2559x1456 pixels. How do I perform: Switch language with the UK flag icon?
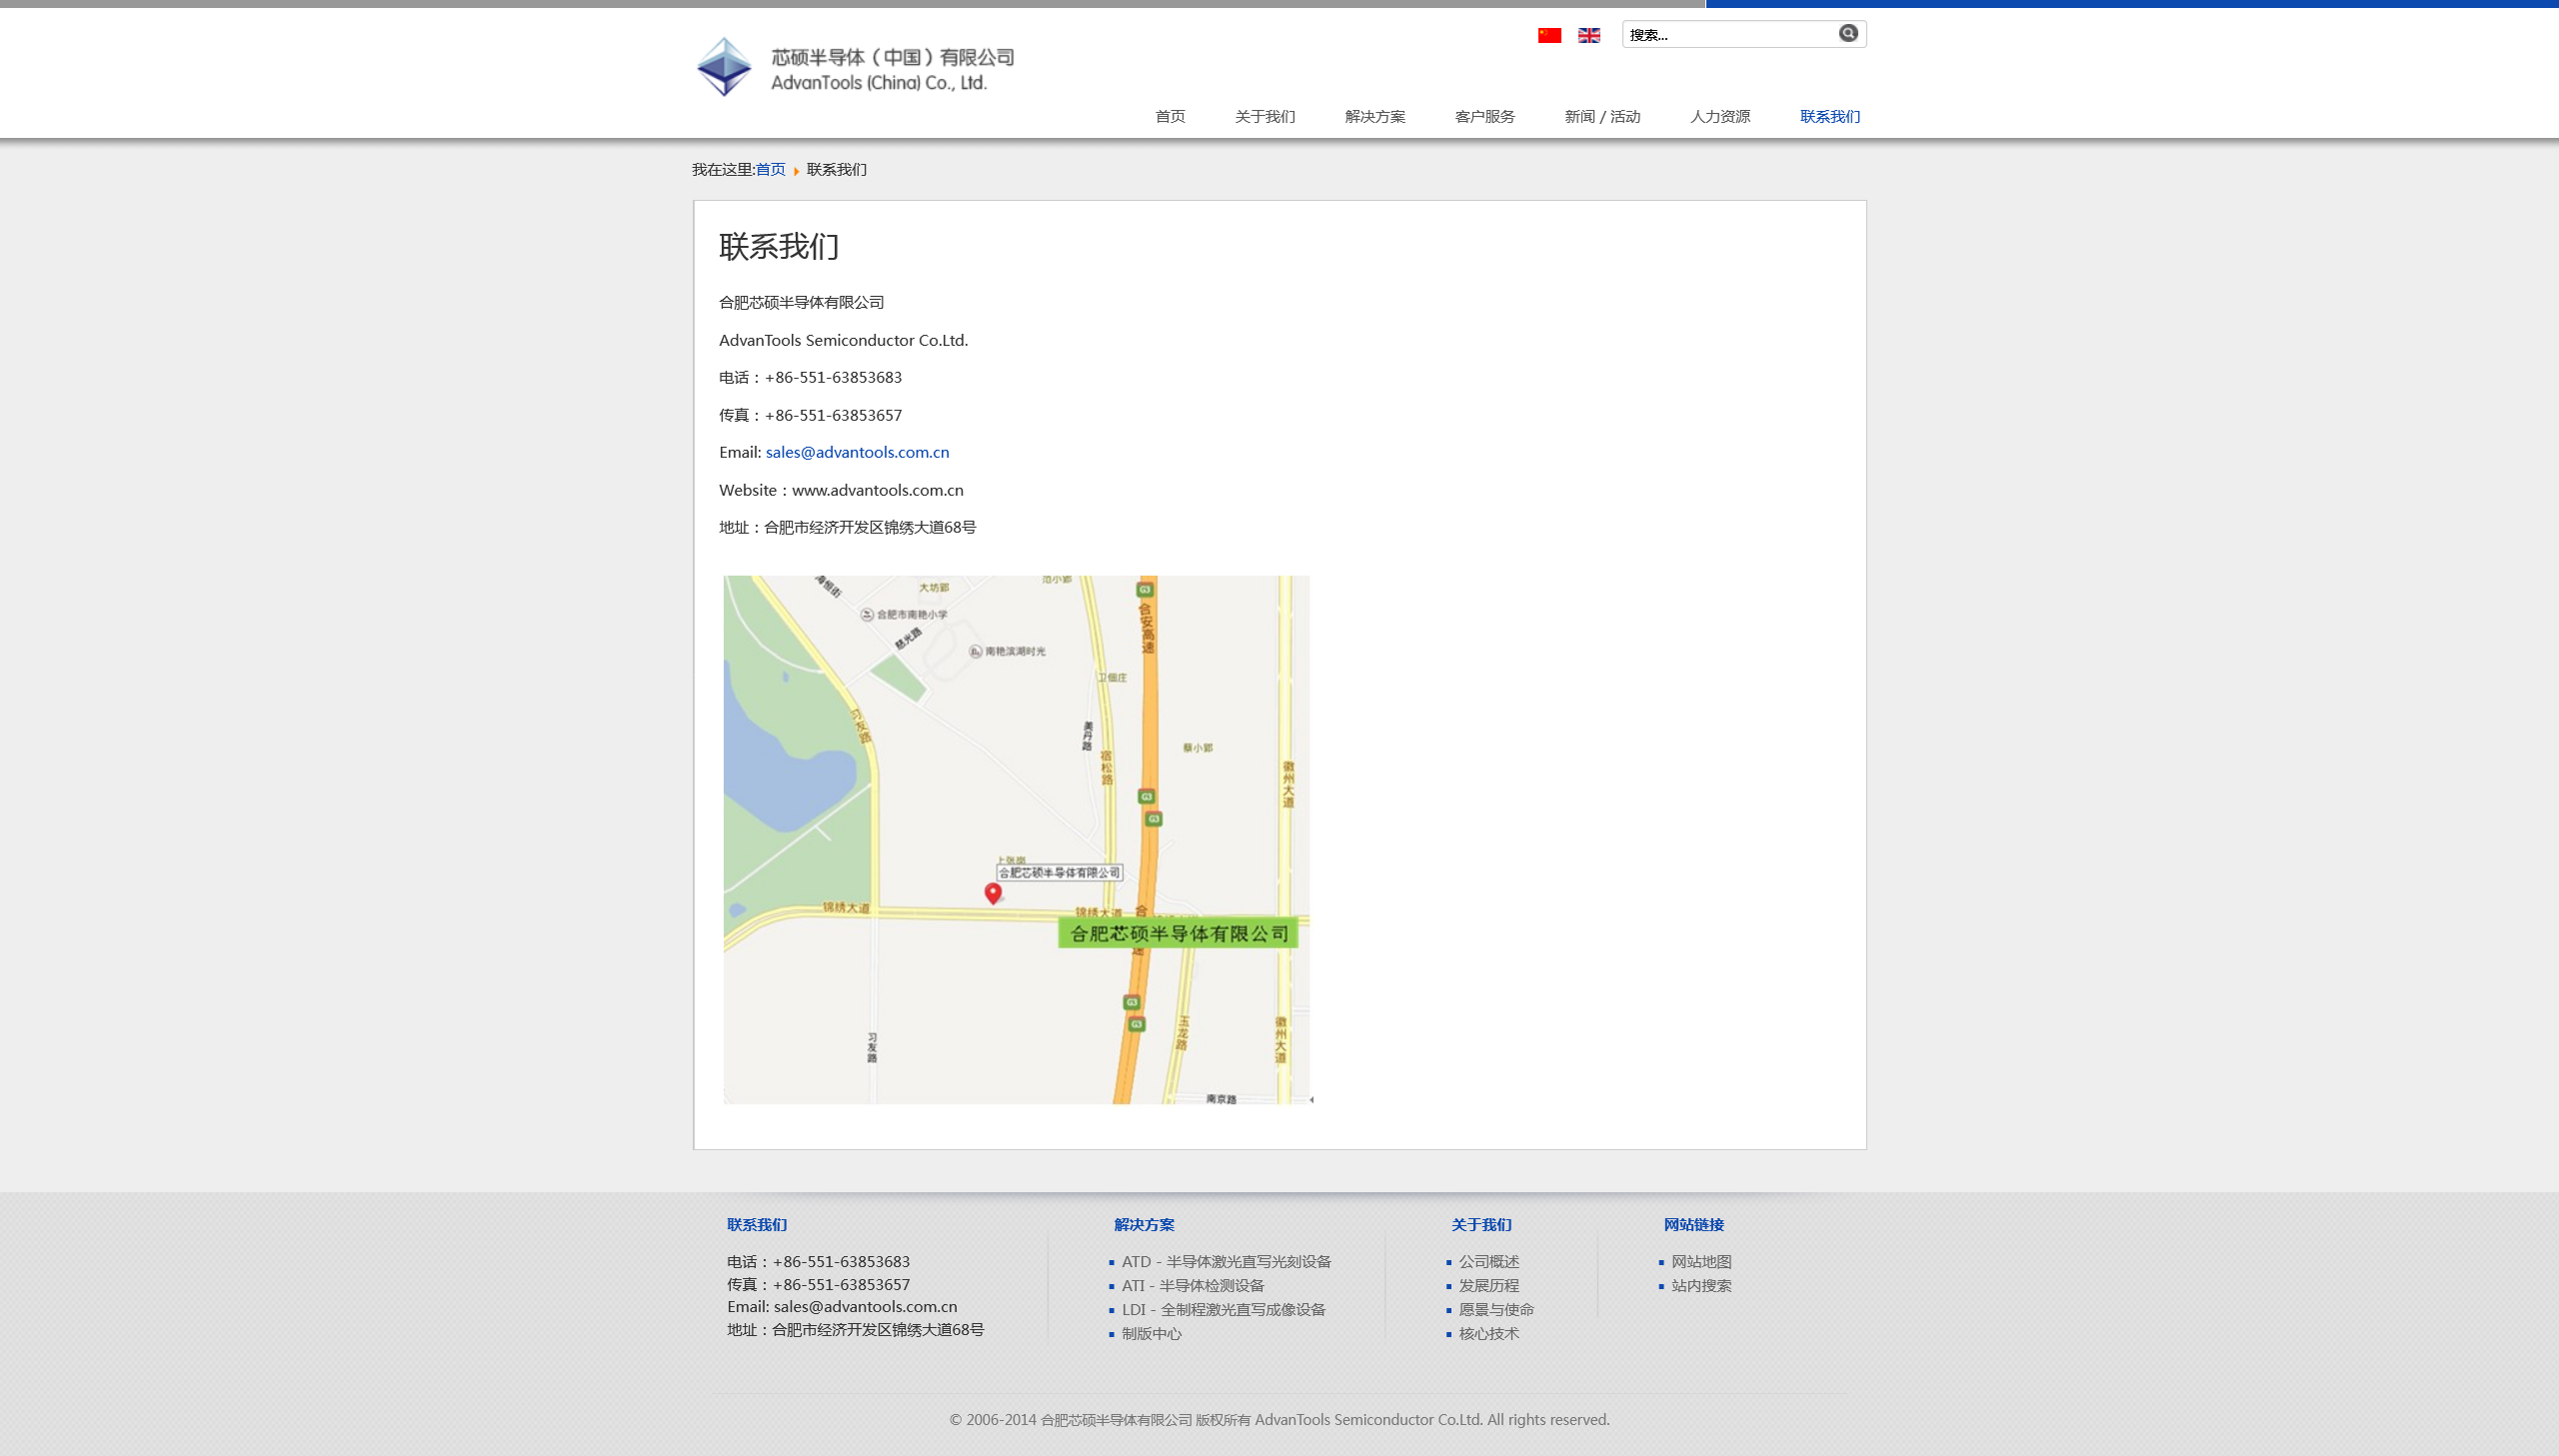point(1589,35)
